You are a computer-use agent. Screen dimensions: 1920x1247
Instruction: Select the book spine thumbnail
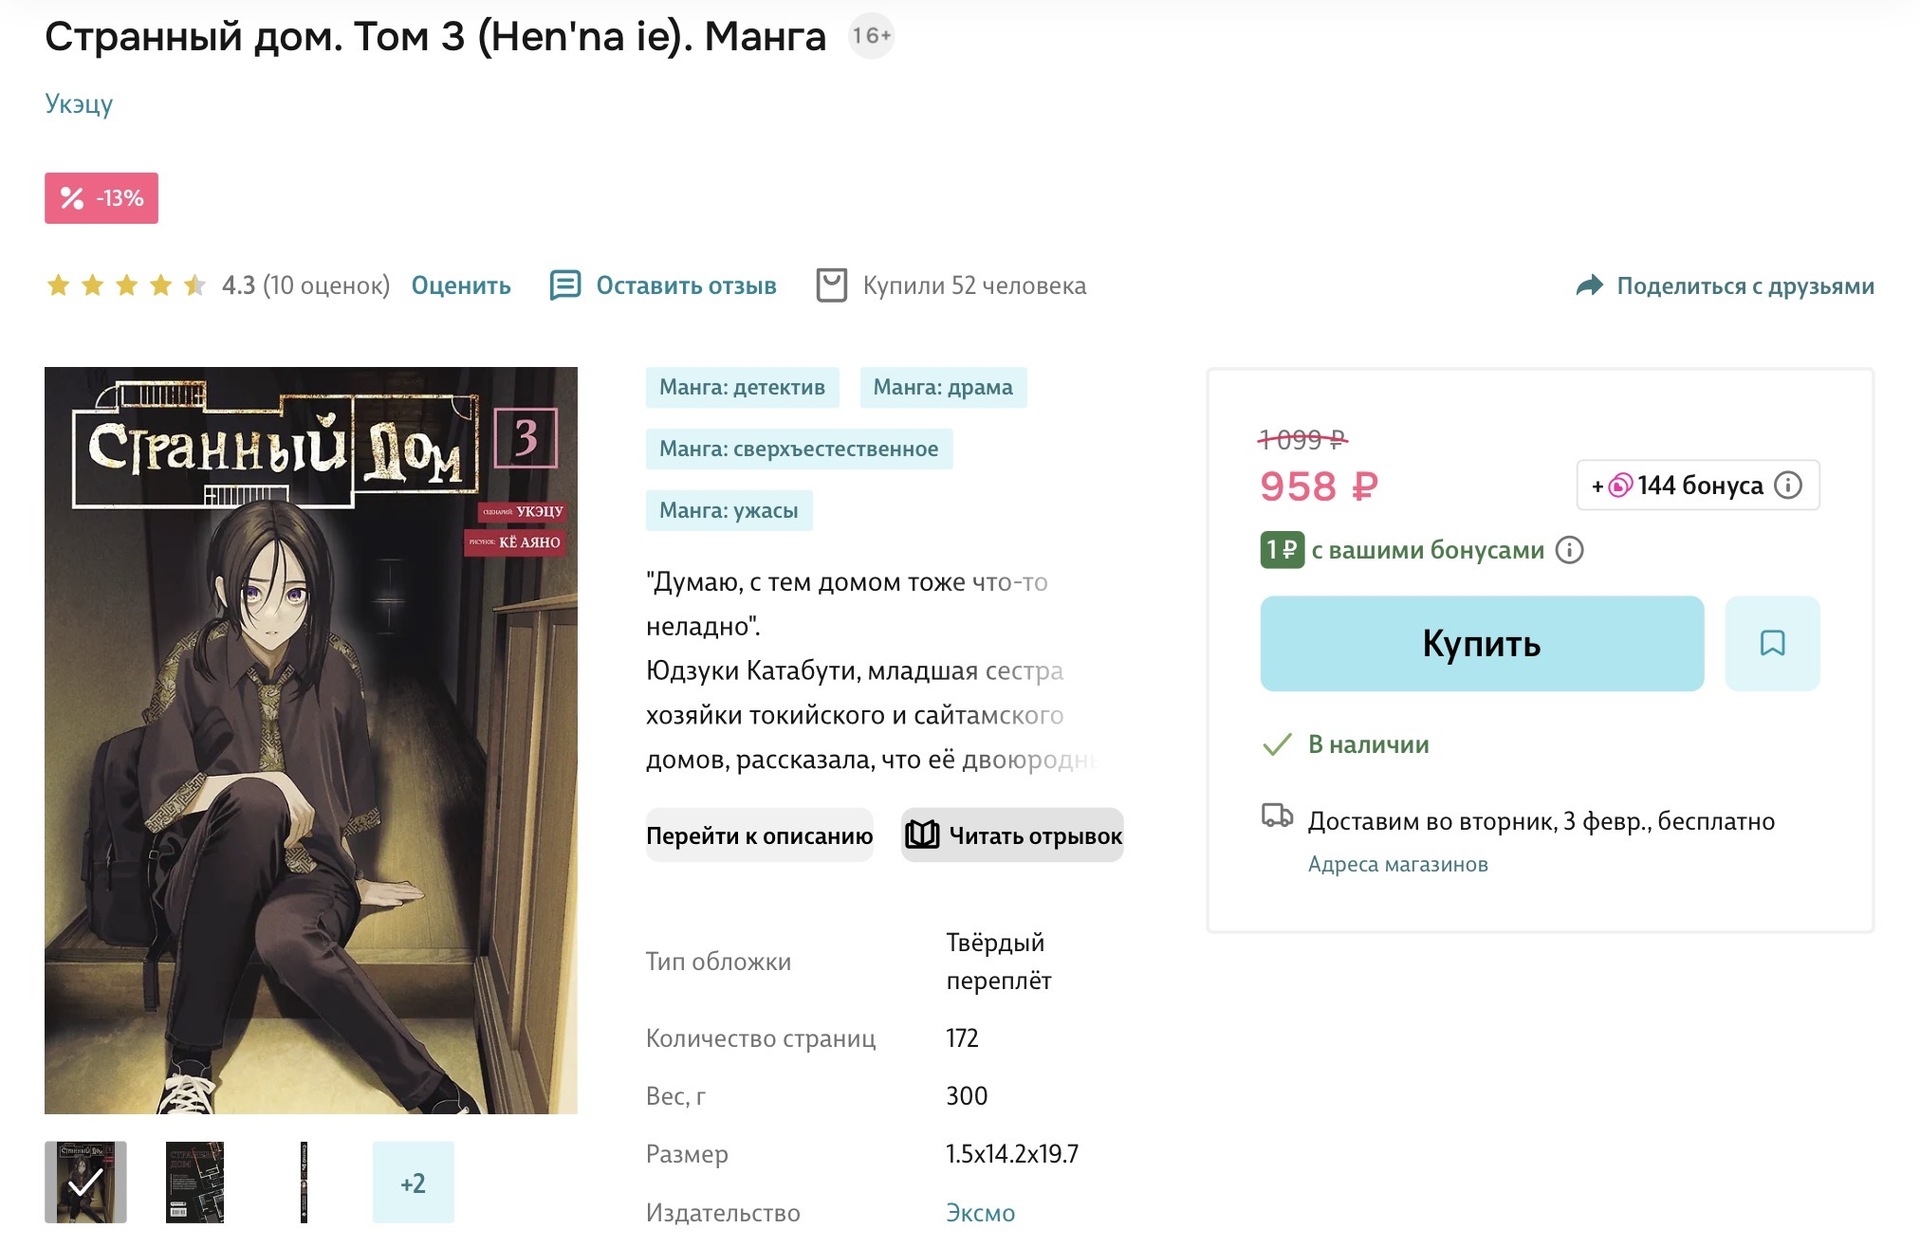(x=304, y=1182)
